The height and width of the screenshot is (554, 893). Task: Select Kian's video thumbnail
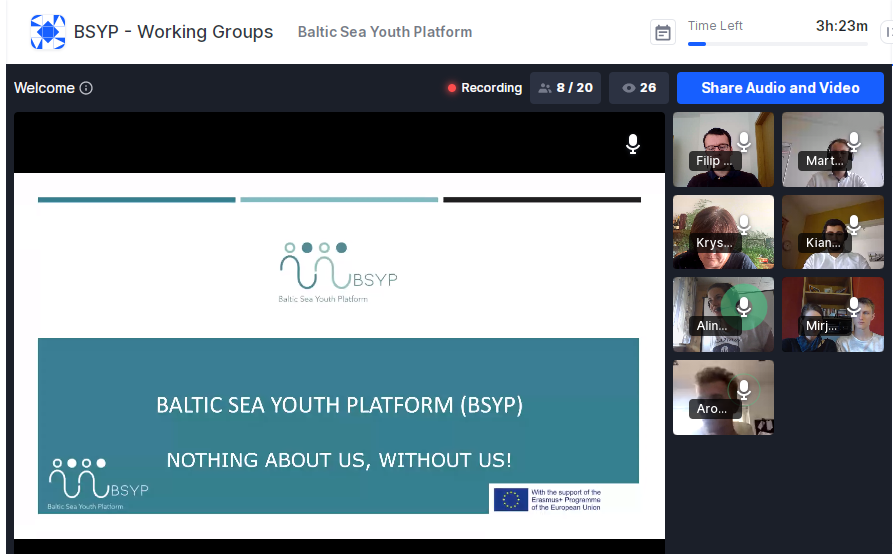pos(833,232)
